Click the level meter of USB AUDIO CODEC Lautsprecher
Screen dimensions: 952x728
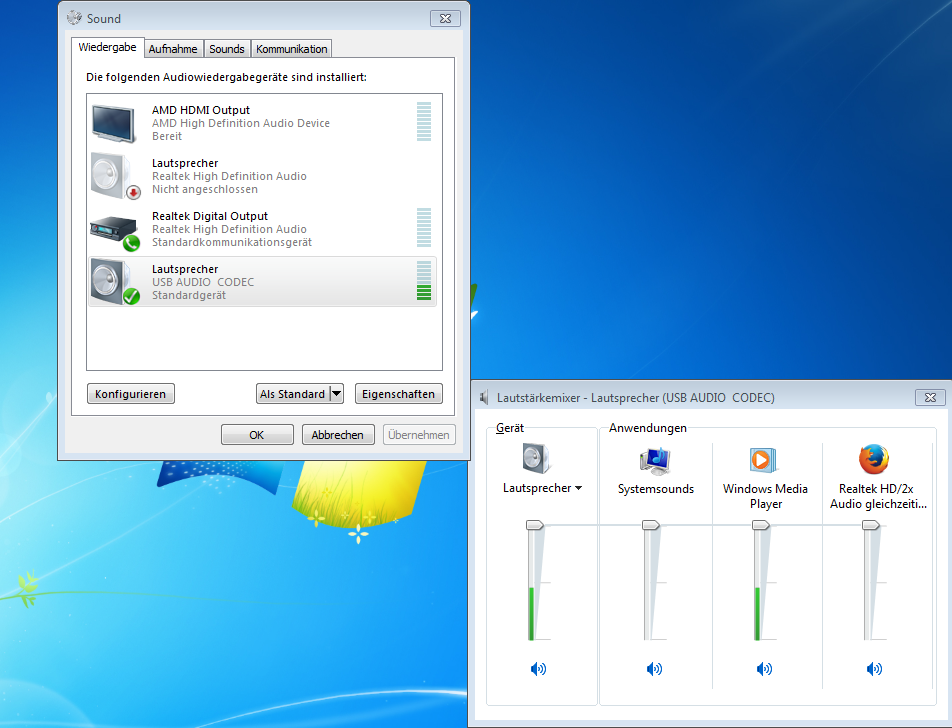coord(424,281)
